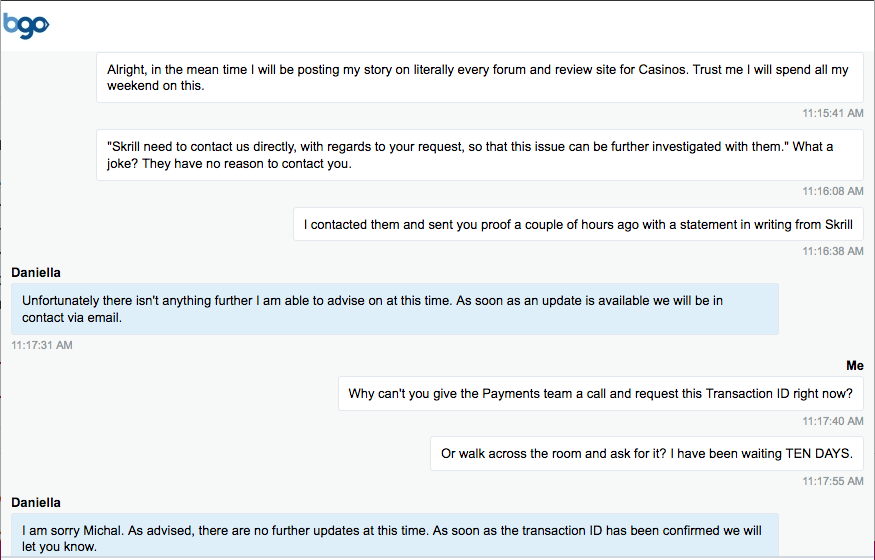
Task: Click the 11:17:55 AM timestamp
Action: point(833,481)
